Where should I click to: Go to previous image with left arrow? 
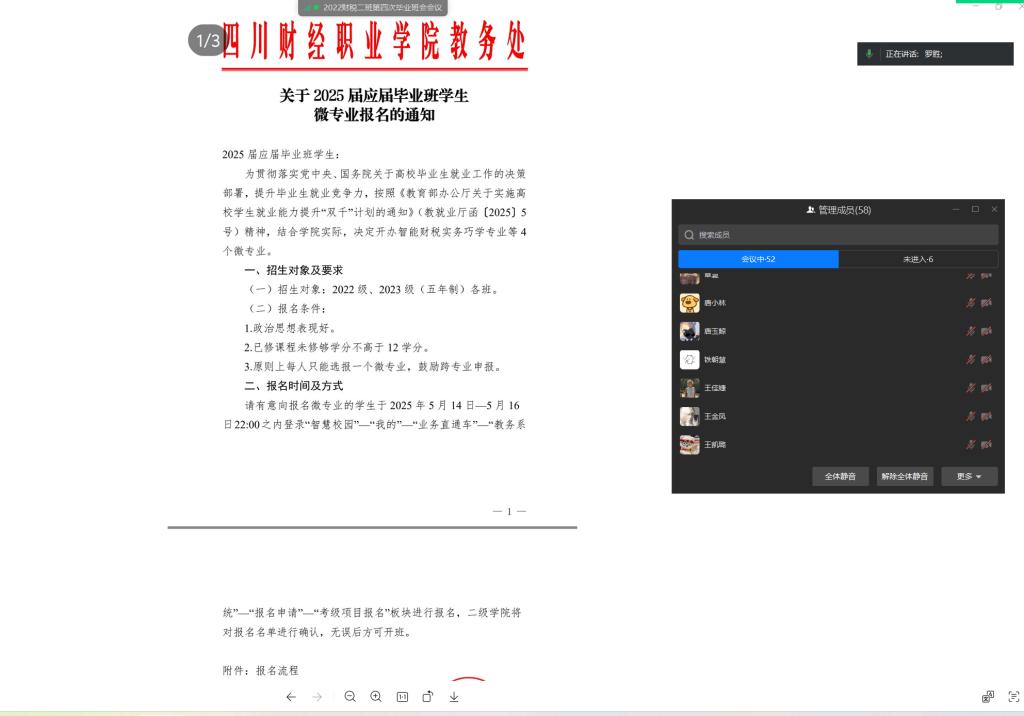click(291, 697)
